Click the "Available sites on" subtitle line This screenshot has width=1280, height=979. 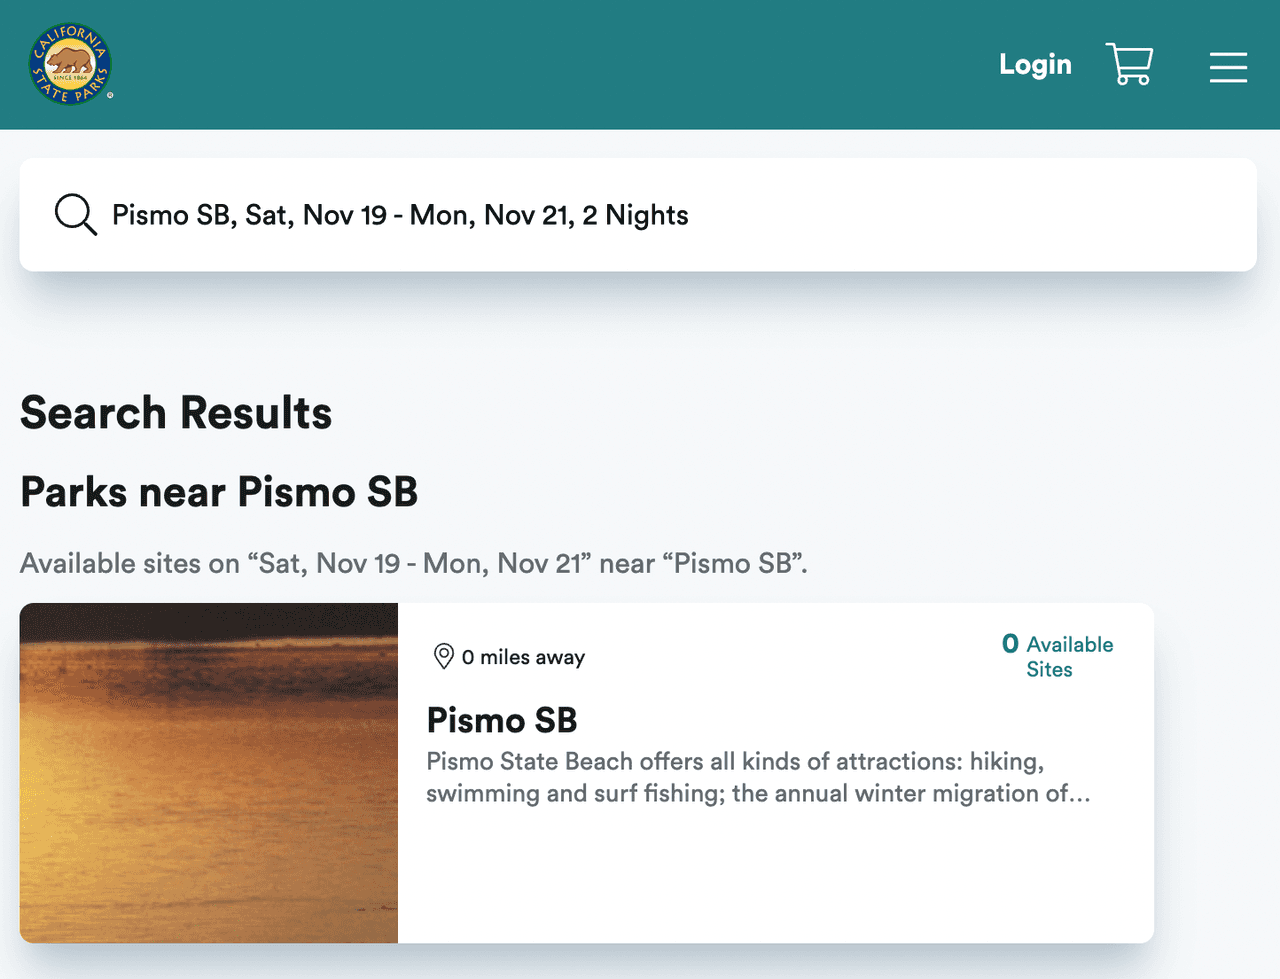tap(413, 564)
